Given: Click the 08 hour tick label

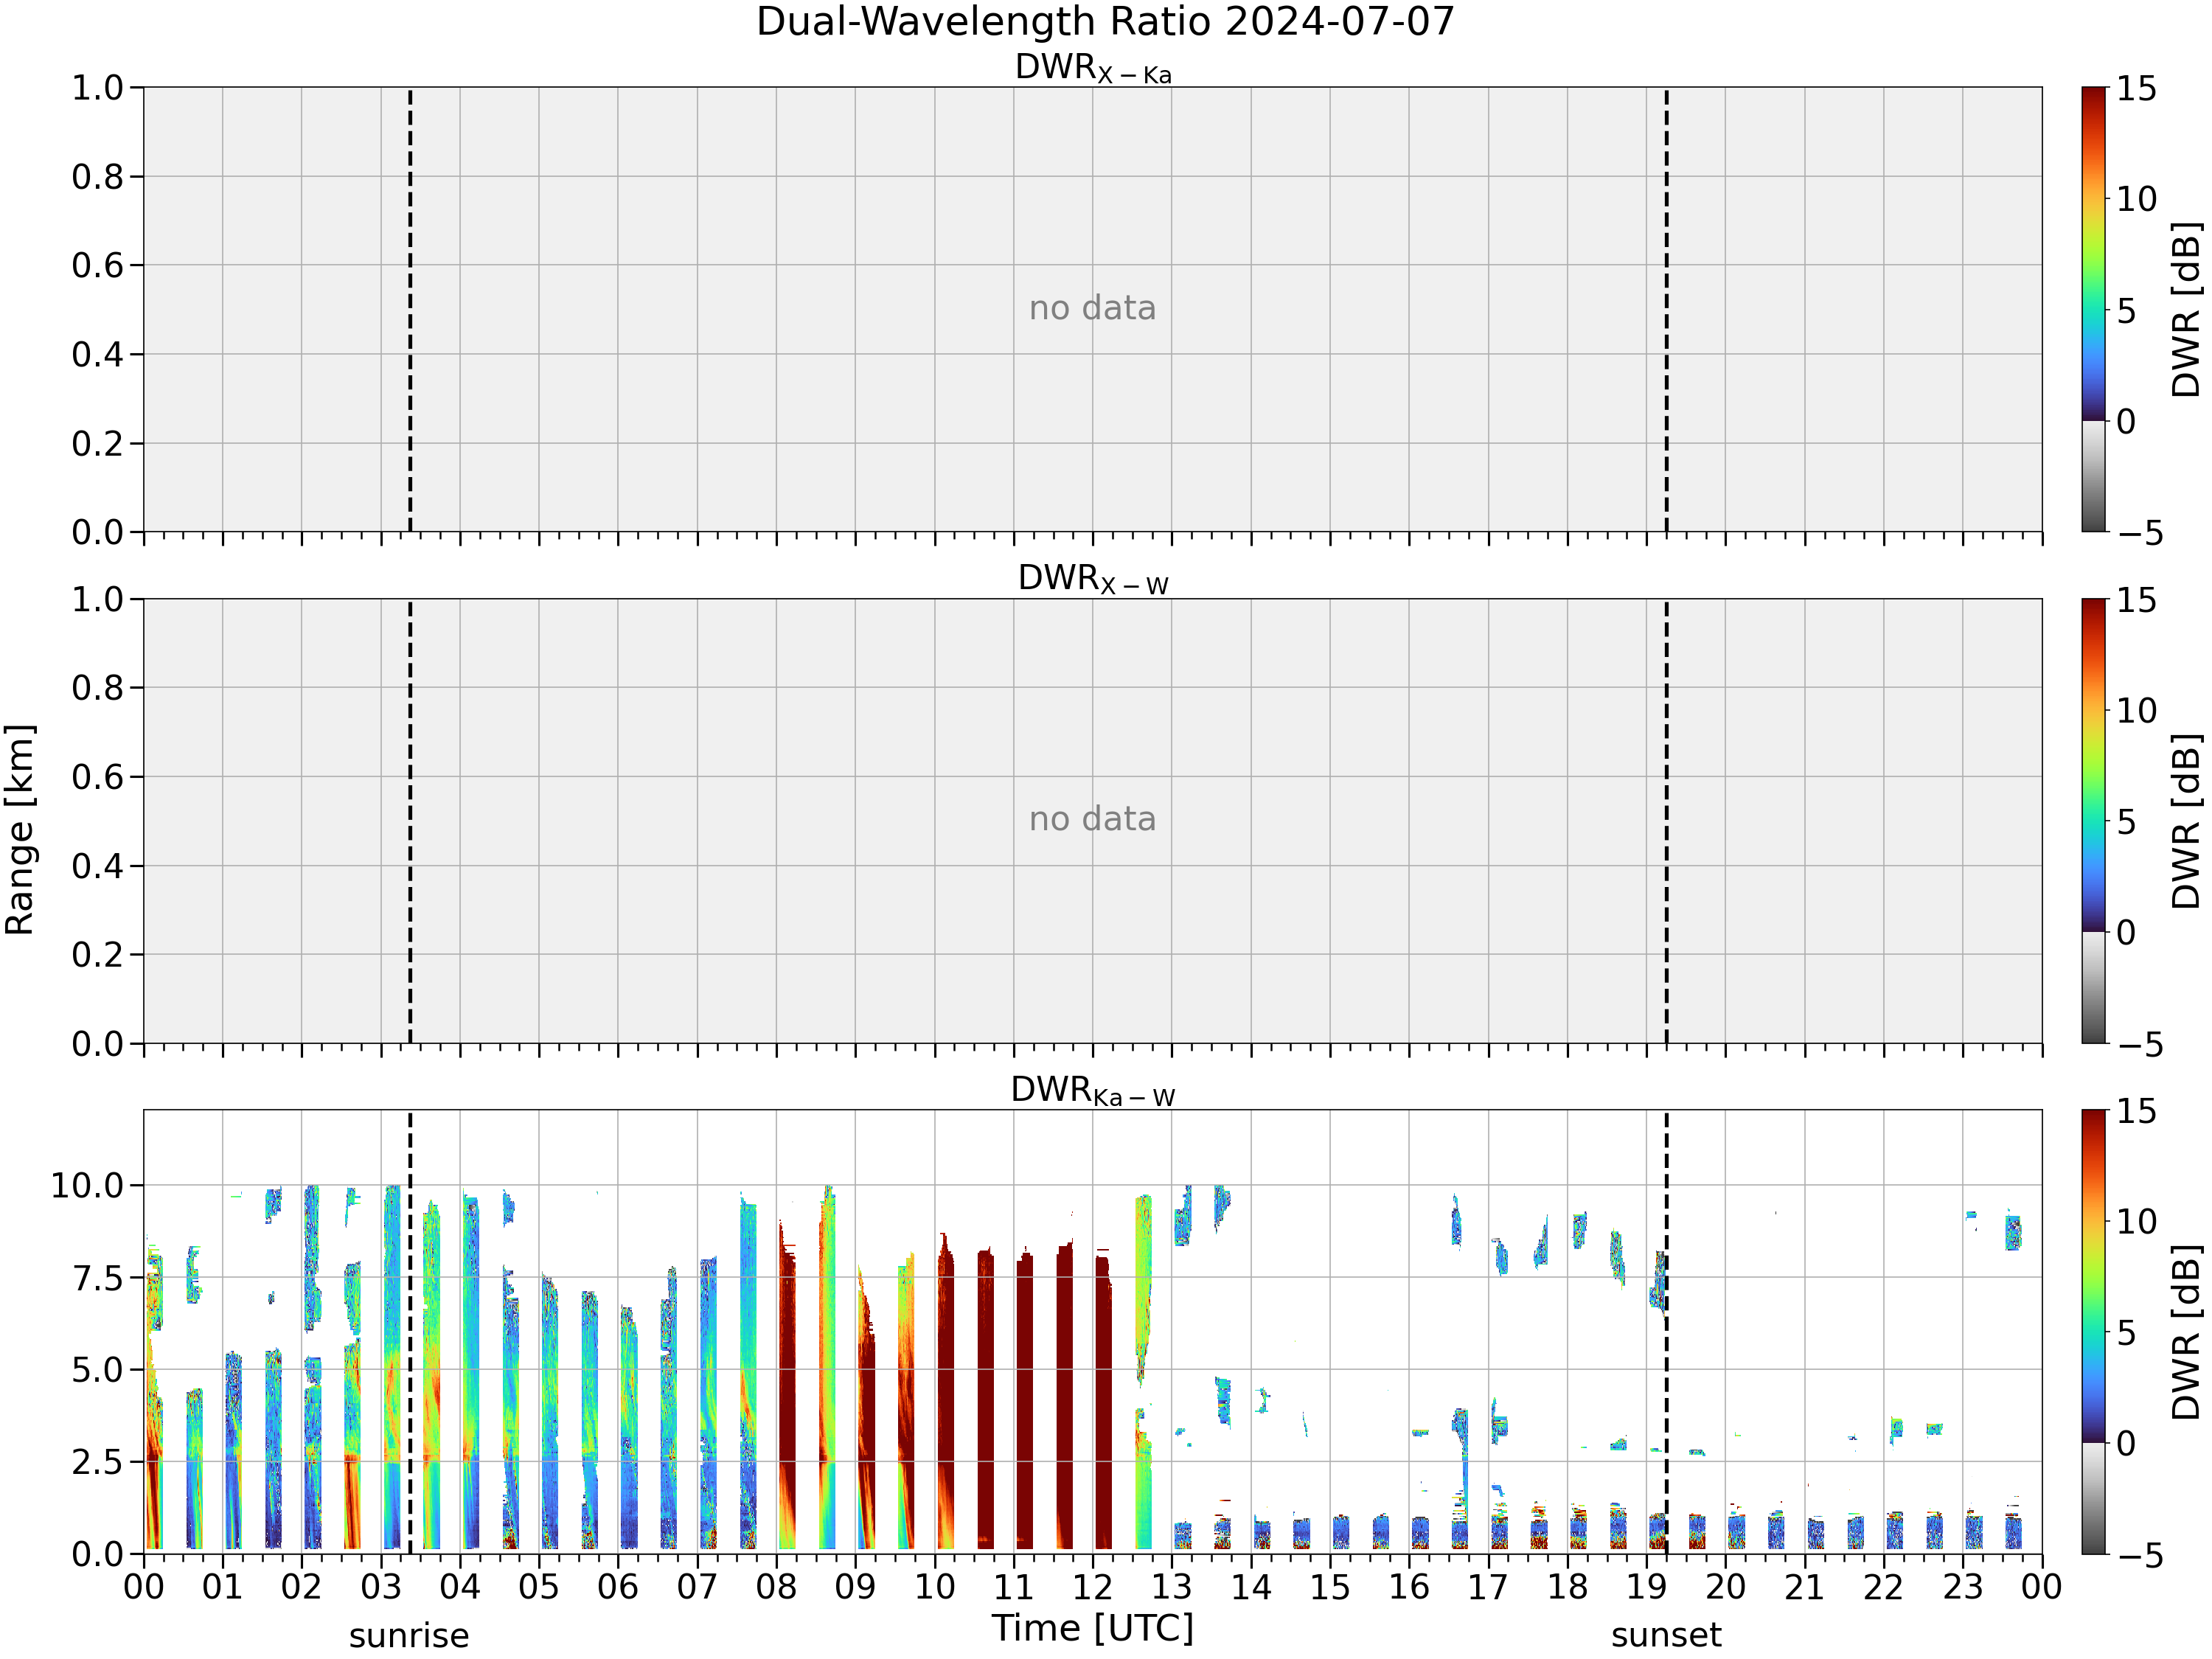Looking at the screenshot, I should (x=776, y=1587).
